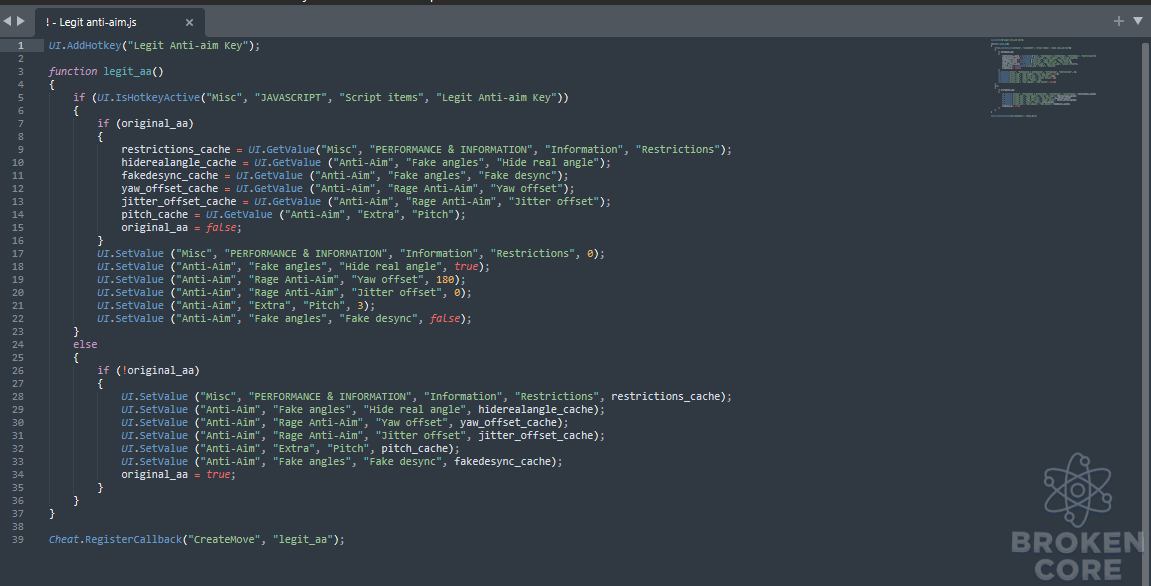Viewport: 1151px width, 586px height.
Task: Click line number 39 in the gutter
Action: 18,540
